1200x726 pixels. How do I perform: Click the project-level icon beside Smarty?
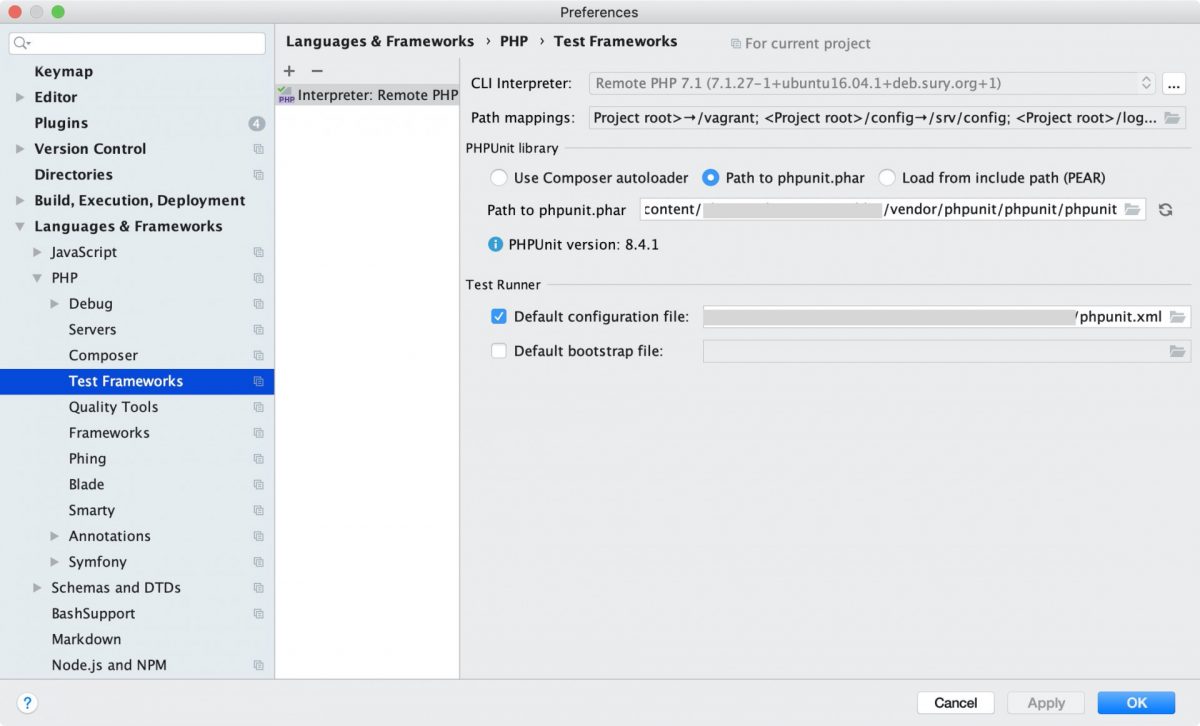(258, 511)
